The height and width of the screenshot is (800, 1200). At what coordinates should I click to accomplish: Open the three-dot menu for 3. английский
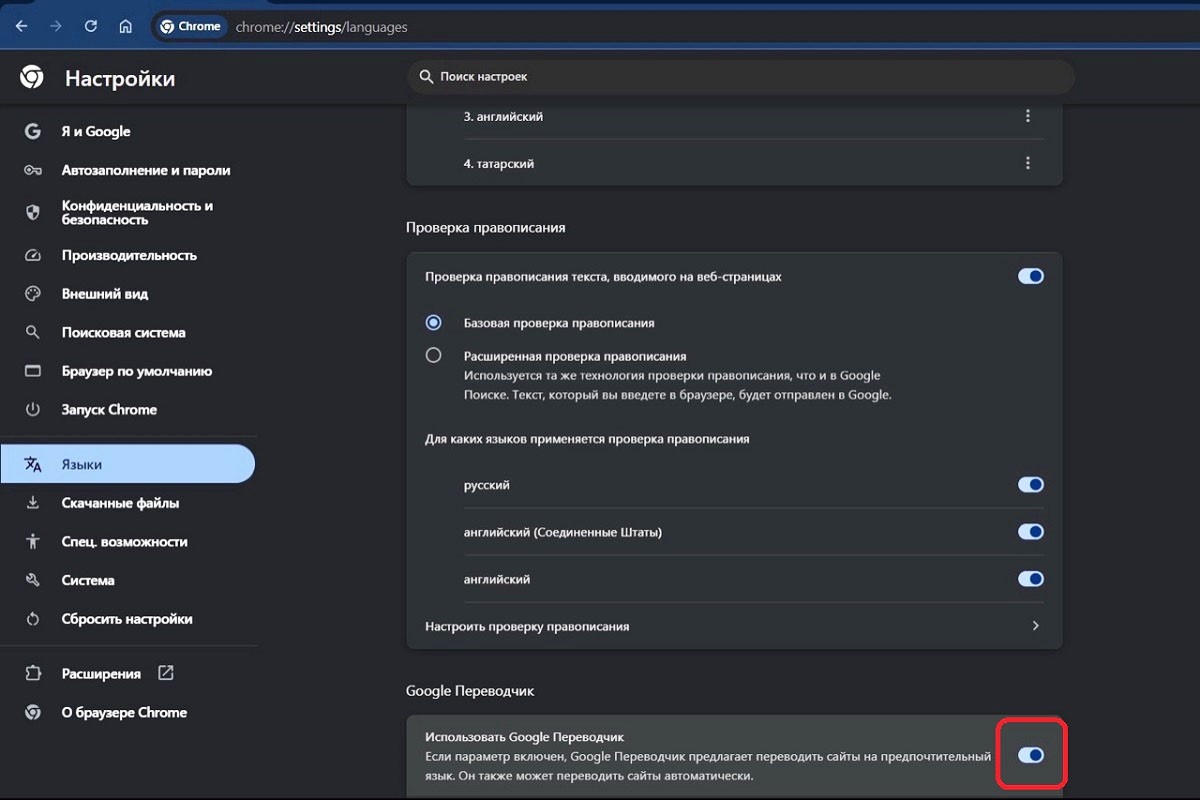point(1028,117)
